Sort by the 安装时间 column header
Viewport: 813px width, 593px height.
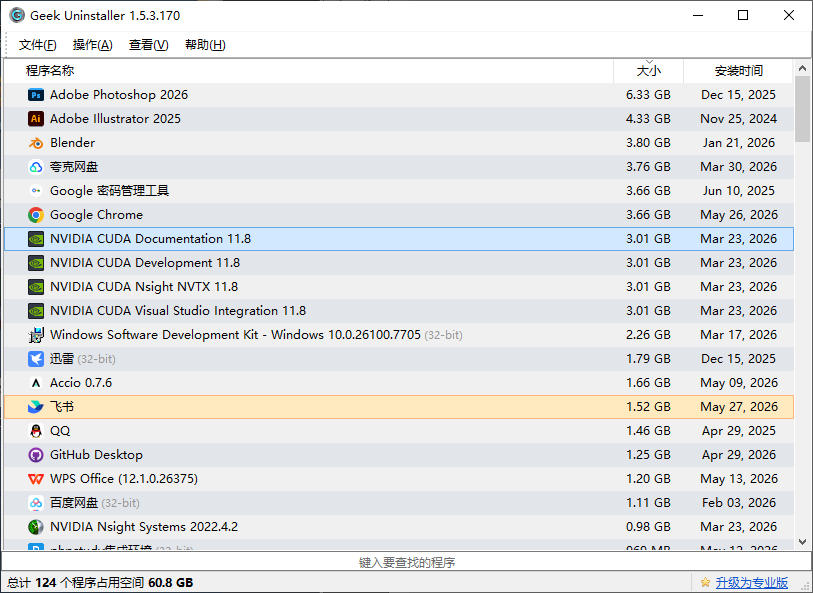738,70
